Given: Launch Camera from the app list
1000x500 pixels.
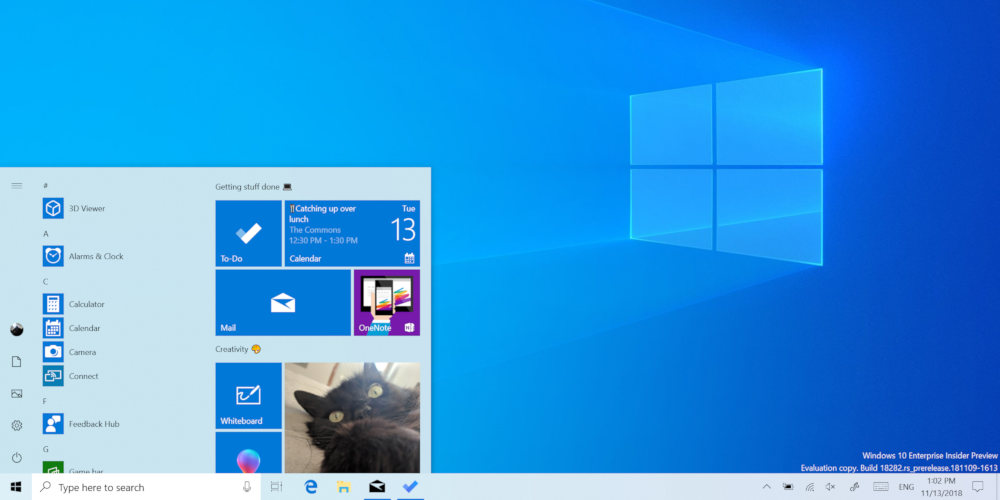Looking at the screenshot, I should point(70,352).
